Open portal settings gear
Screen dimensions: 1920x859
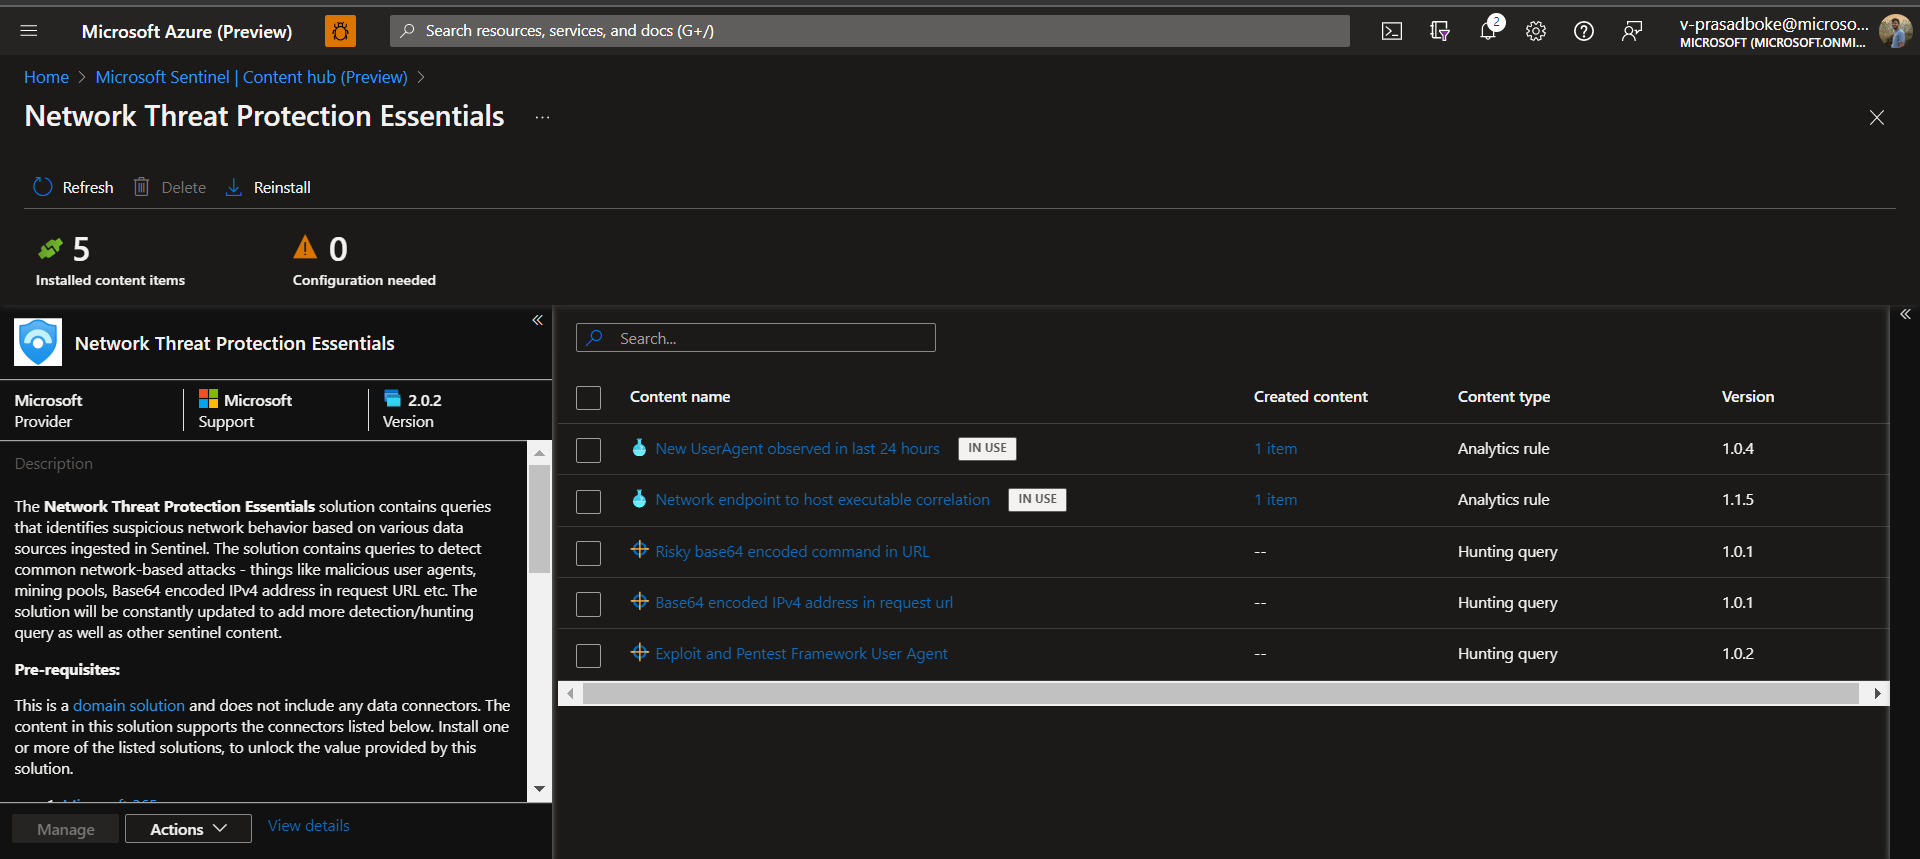click(1536, 31)
